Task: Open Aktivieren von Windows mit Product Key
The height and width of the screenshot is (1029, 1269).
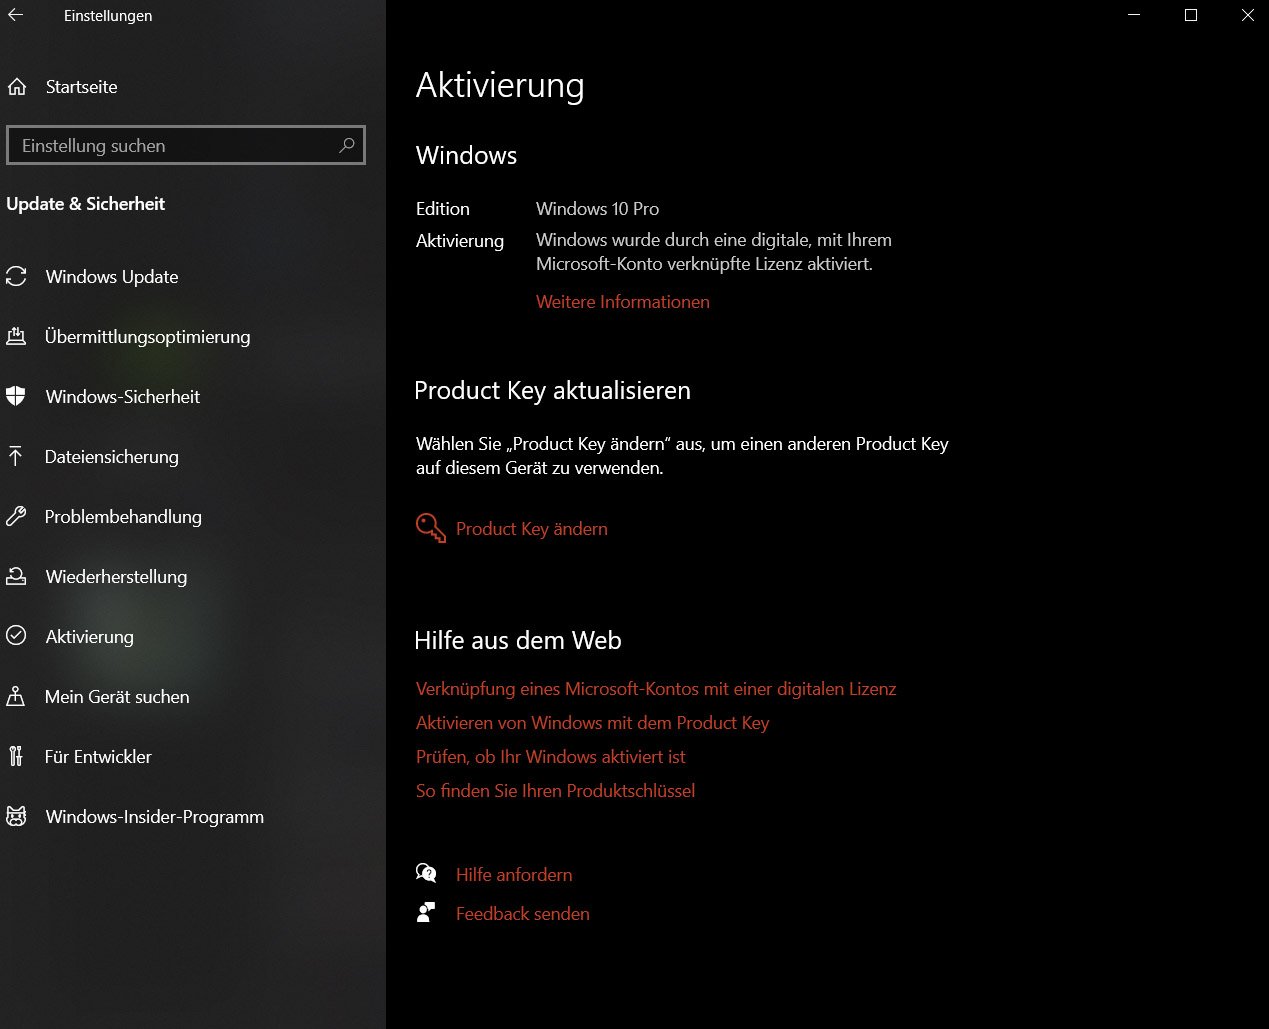Action: 593,723
